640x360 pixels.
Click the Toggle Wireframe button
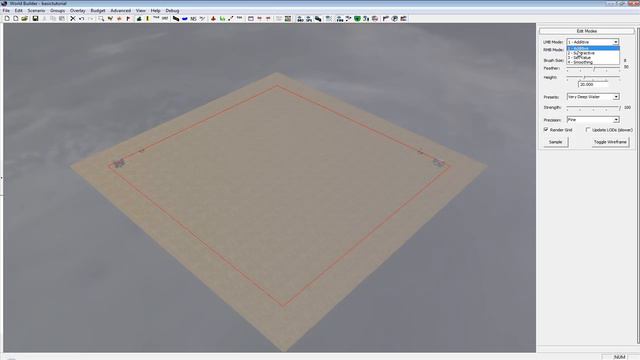pos(610,142)
